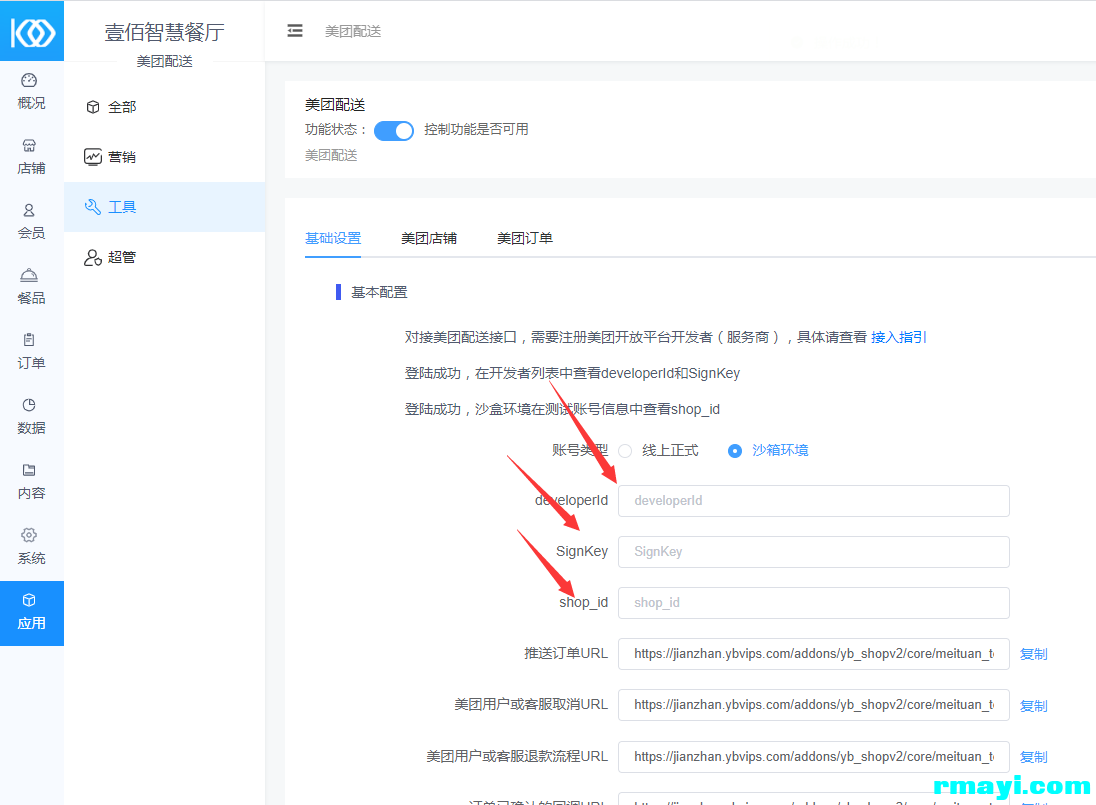Open 会员 member section
The image size is (1096, 805).
pos(31,222)
